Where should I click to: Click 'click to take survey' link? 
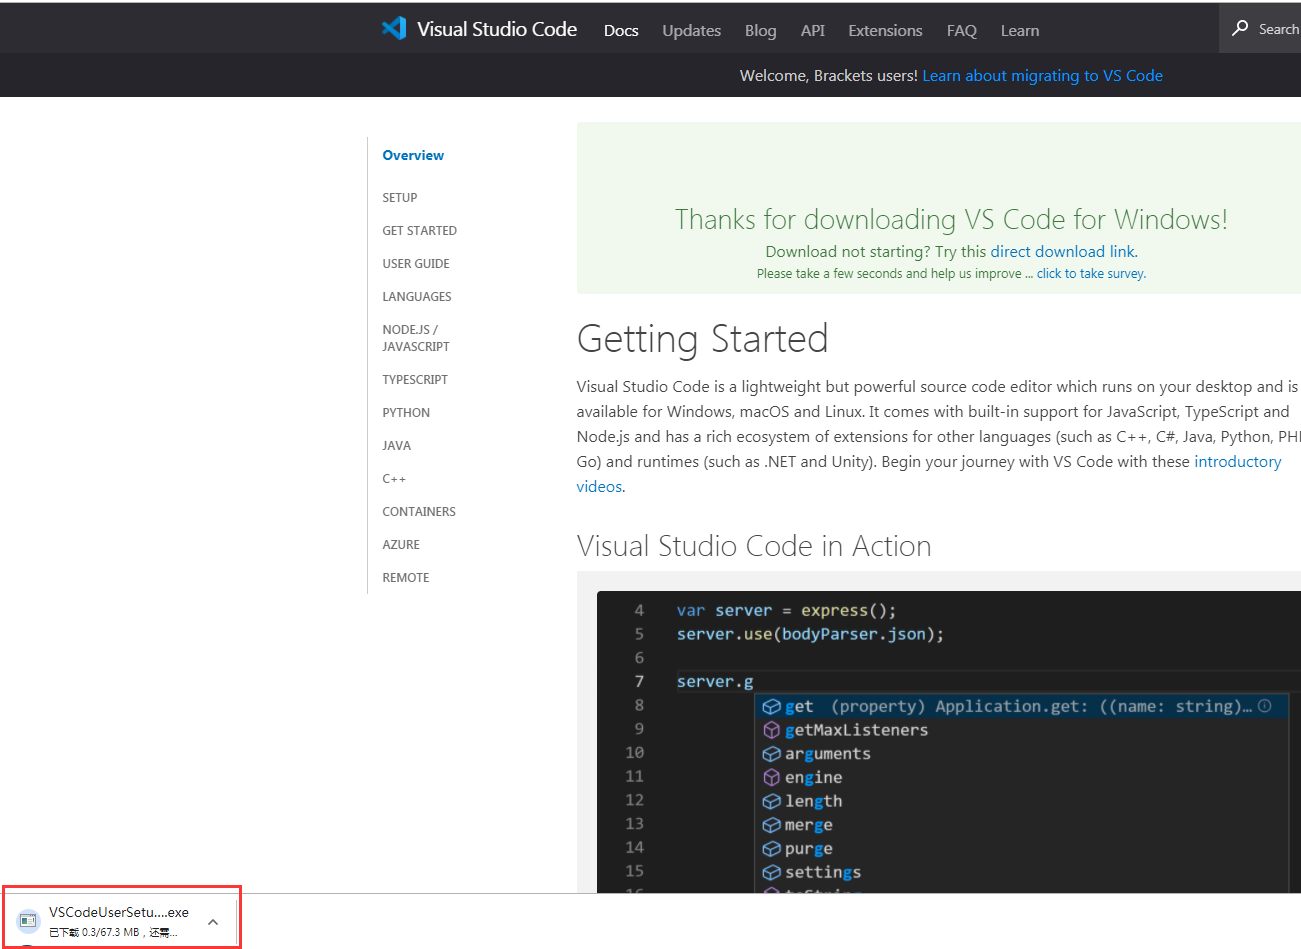(1090, 274)
